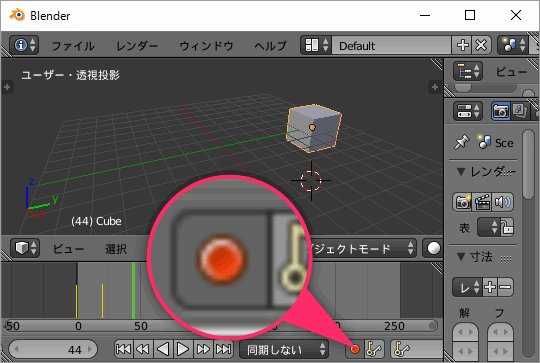The width and height of the screenshot is (540, 363).
Task: Play animation forward
Action: (183, 349)
